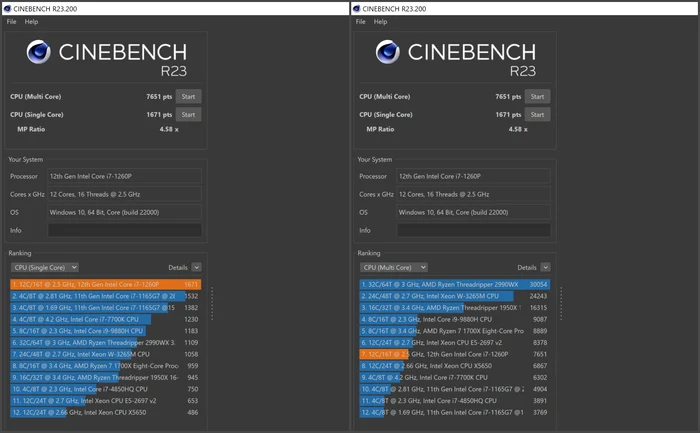Open File menu in left window
700x433 pixels.
pos(11,21)
